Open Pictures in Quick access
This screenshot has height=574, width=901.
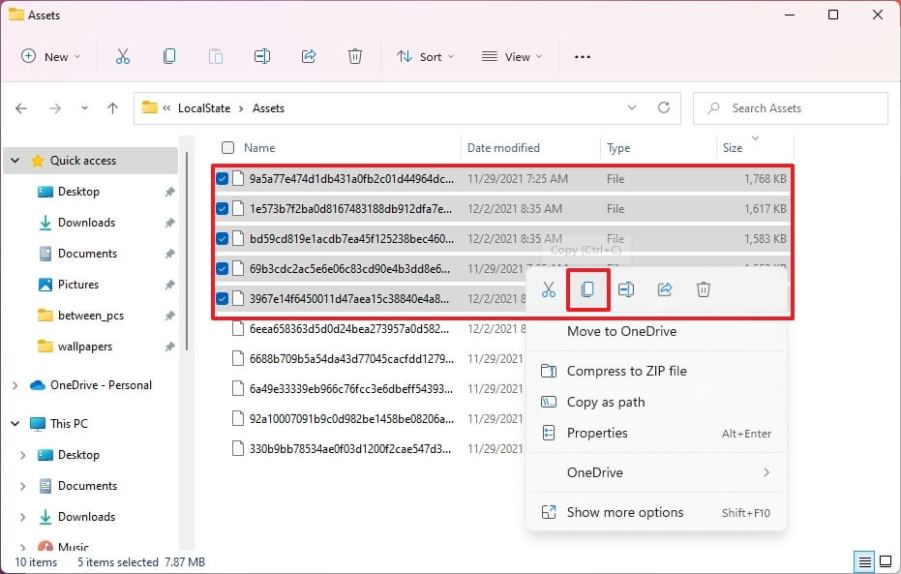click(x=78, y=285)
